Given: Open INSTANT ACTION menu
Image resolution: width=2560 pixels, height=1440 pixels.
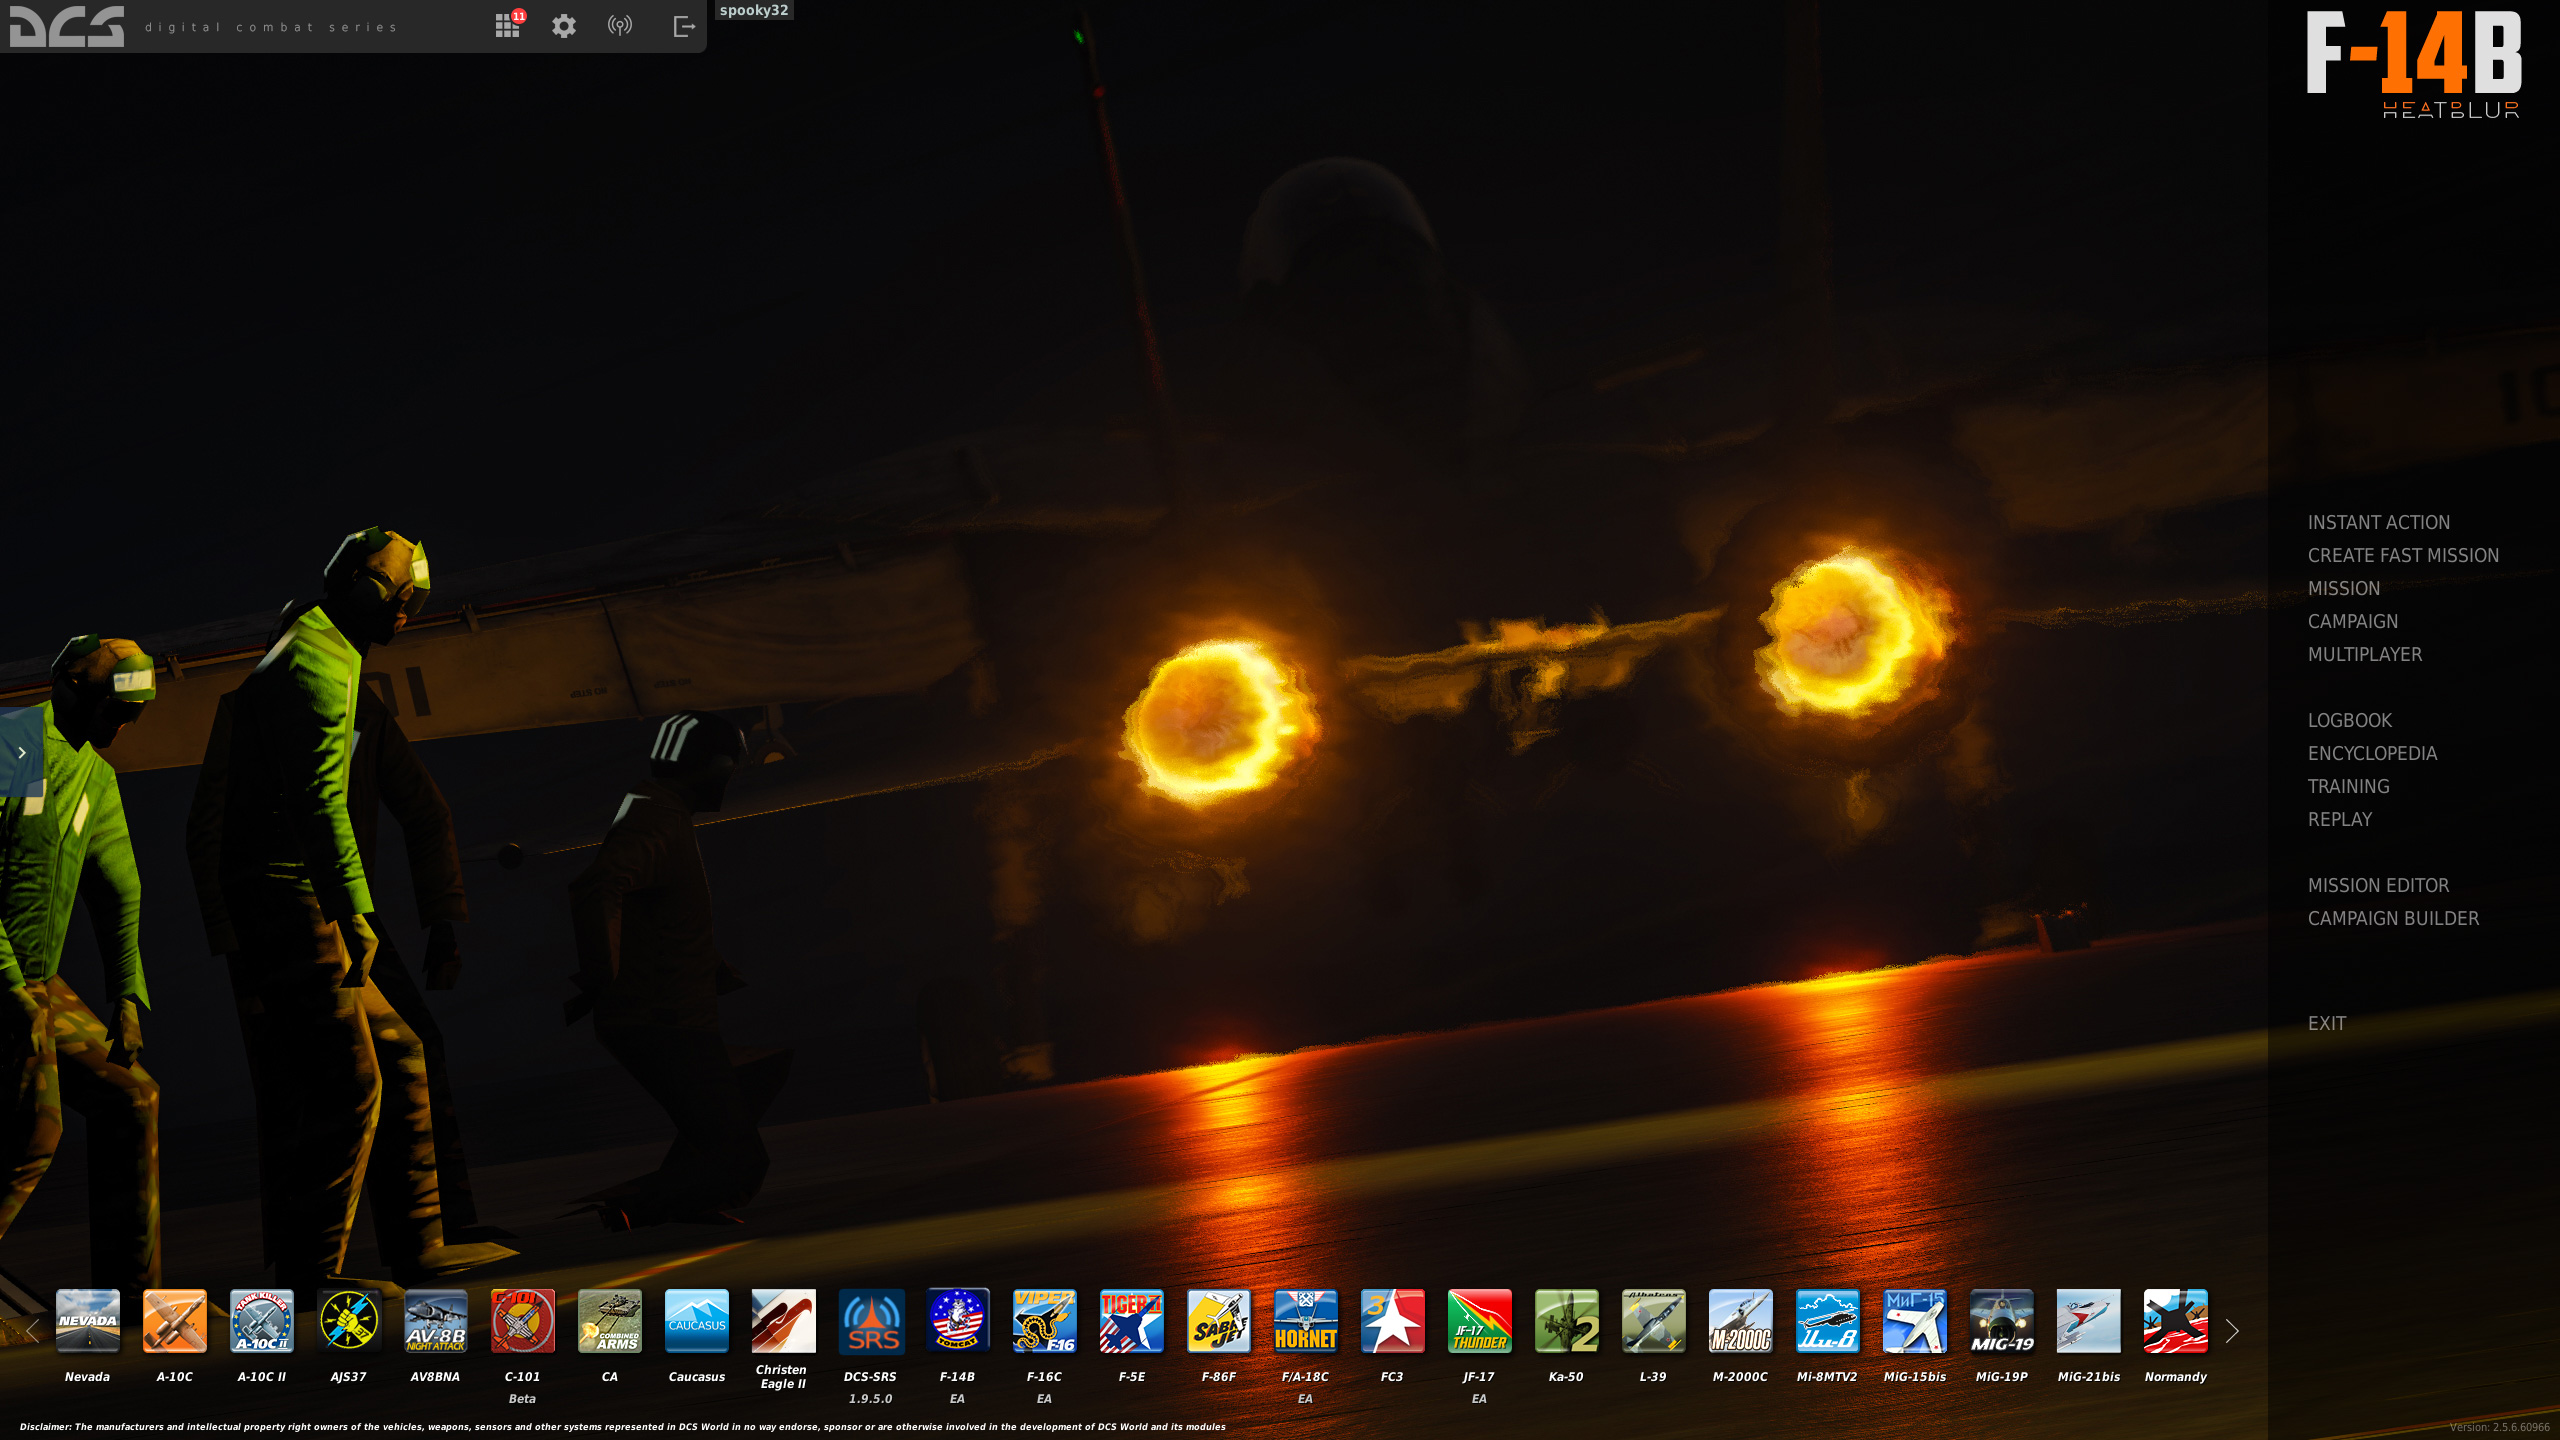Looking at the screenshot, I should [2378, 522].
